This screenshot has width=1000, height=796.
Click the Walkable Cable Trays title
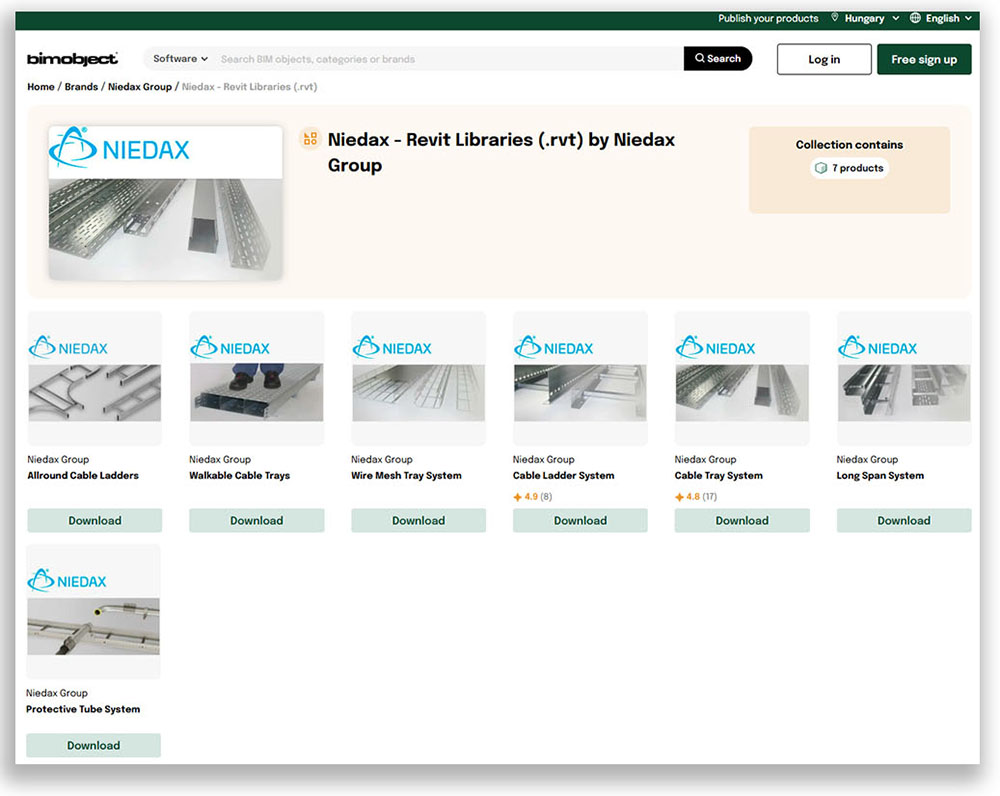pos(240,476)
